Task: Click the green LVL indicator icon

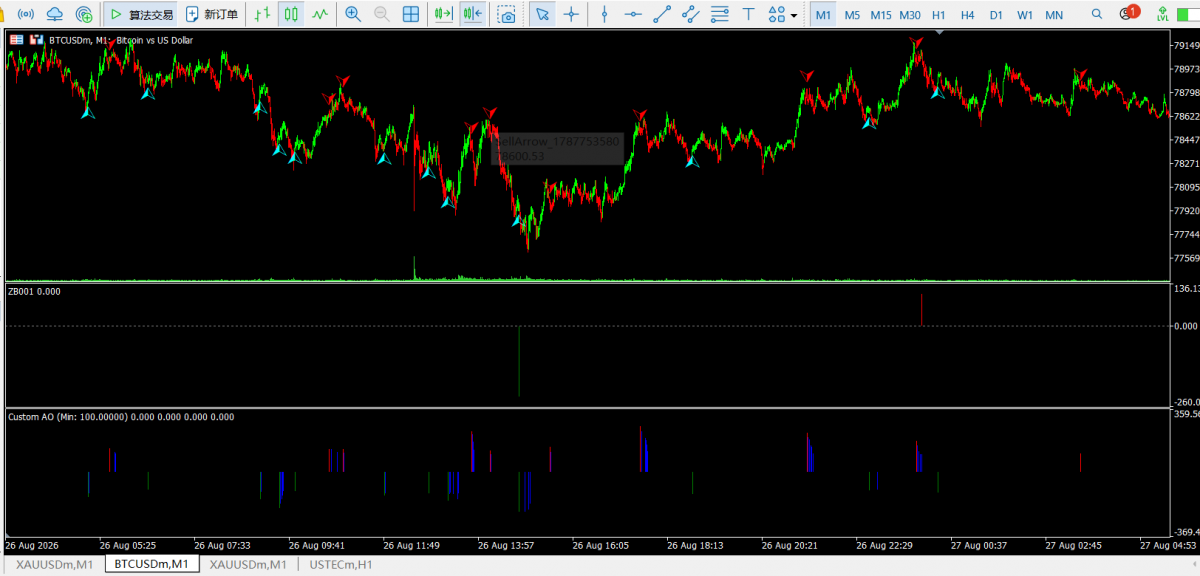Action: [x=1161, y=15]
